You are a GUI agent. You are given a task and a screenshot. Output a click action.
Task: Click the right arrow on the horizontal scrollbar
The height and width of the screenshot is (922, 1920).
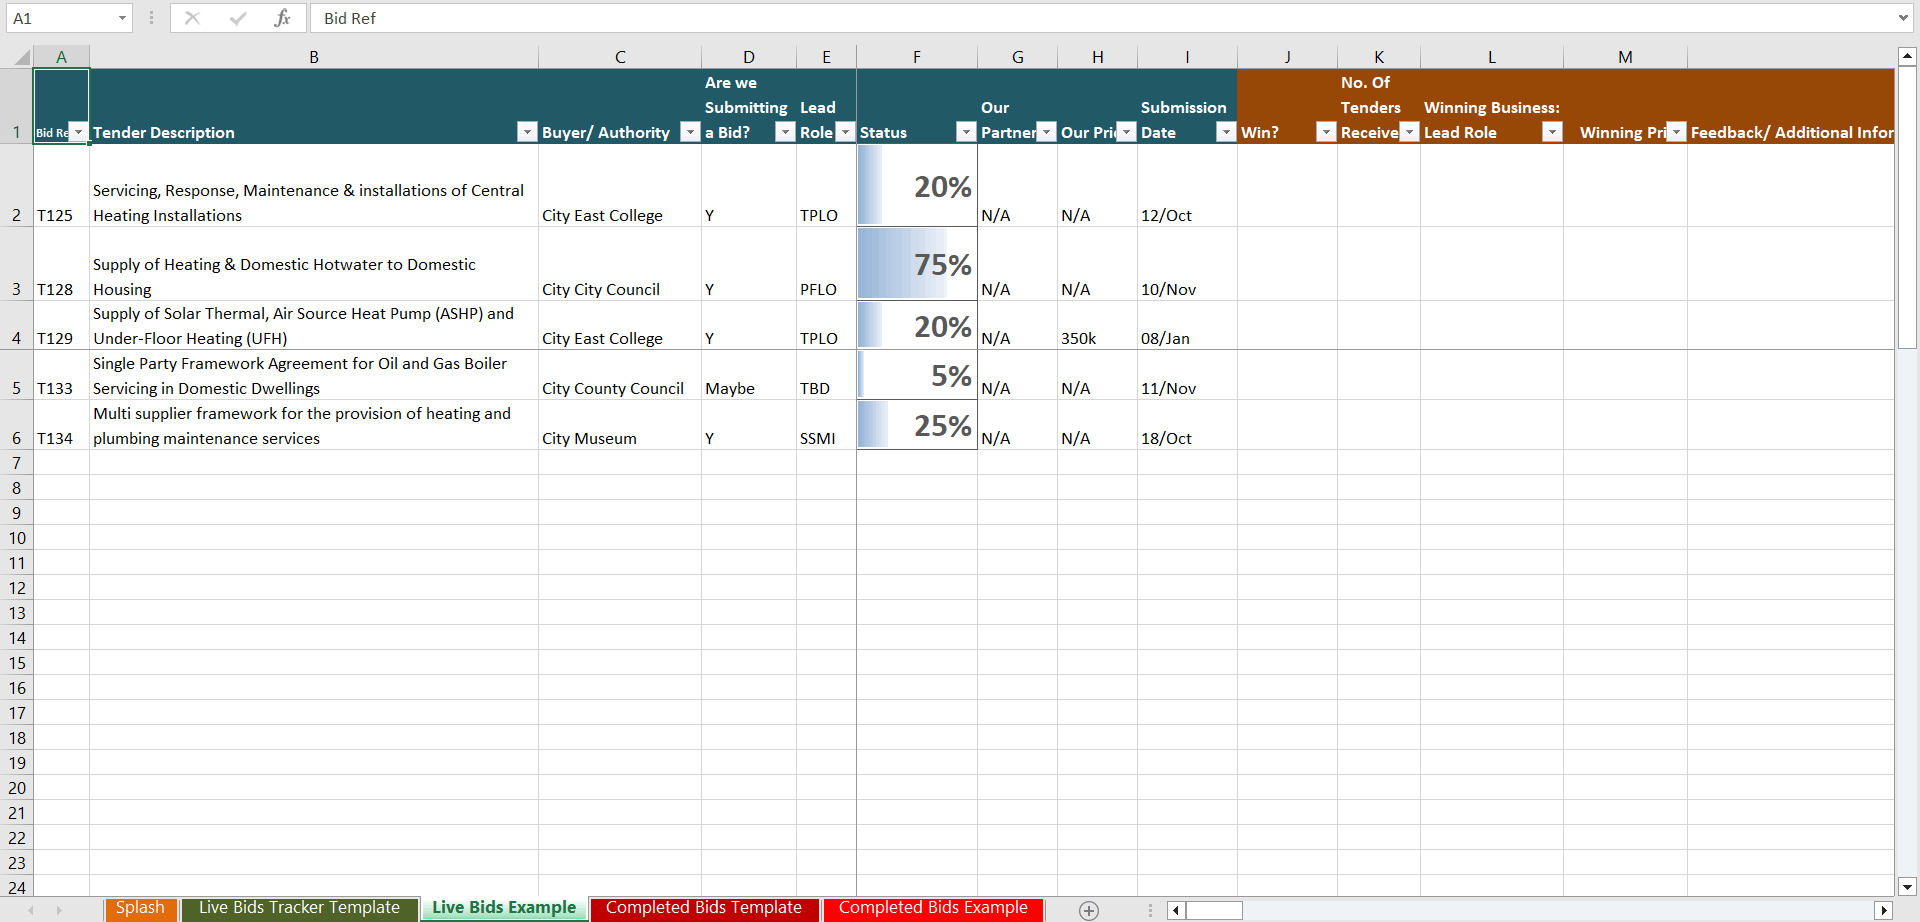point(1882,910)
